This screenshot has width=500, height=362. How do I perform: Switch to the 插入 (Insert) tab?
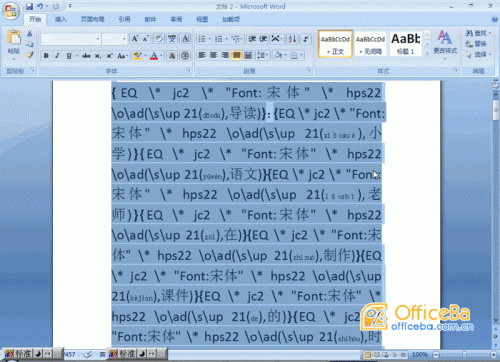point(61,19)
